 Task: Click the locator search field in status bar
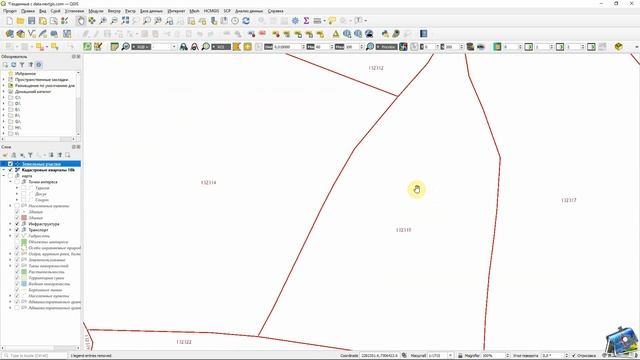[34, 356]
